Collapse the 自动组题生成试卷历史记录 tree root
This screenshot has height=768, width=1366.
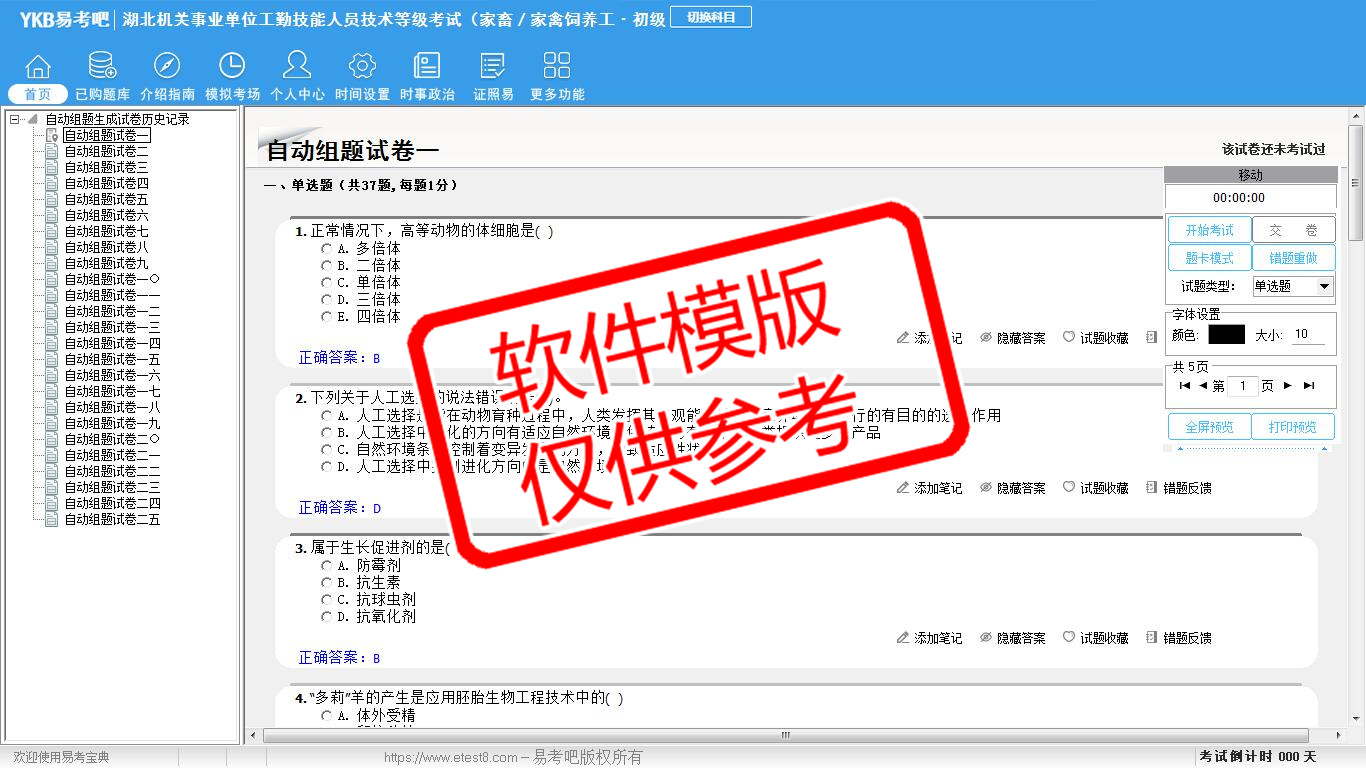click(x=15, y=120)
